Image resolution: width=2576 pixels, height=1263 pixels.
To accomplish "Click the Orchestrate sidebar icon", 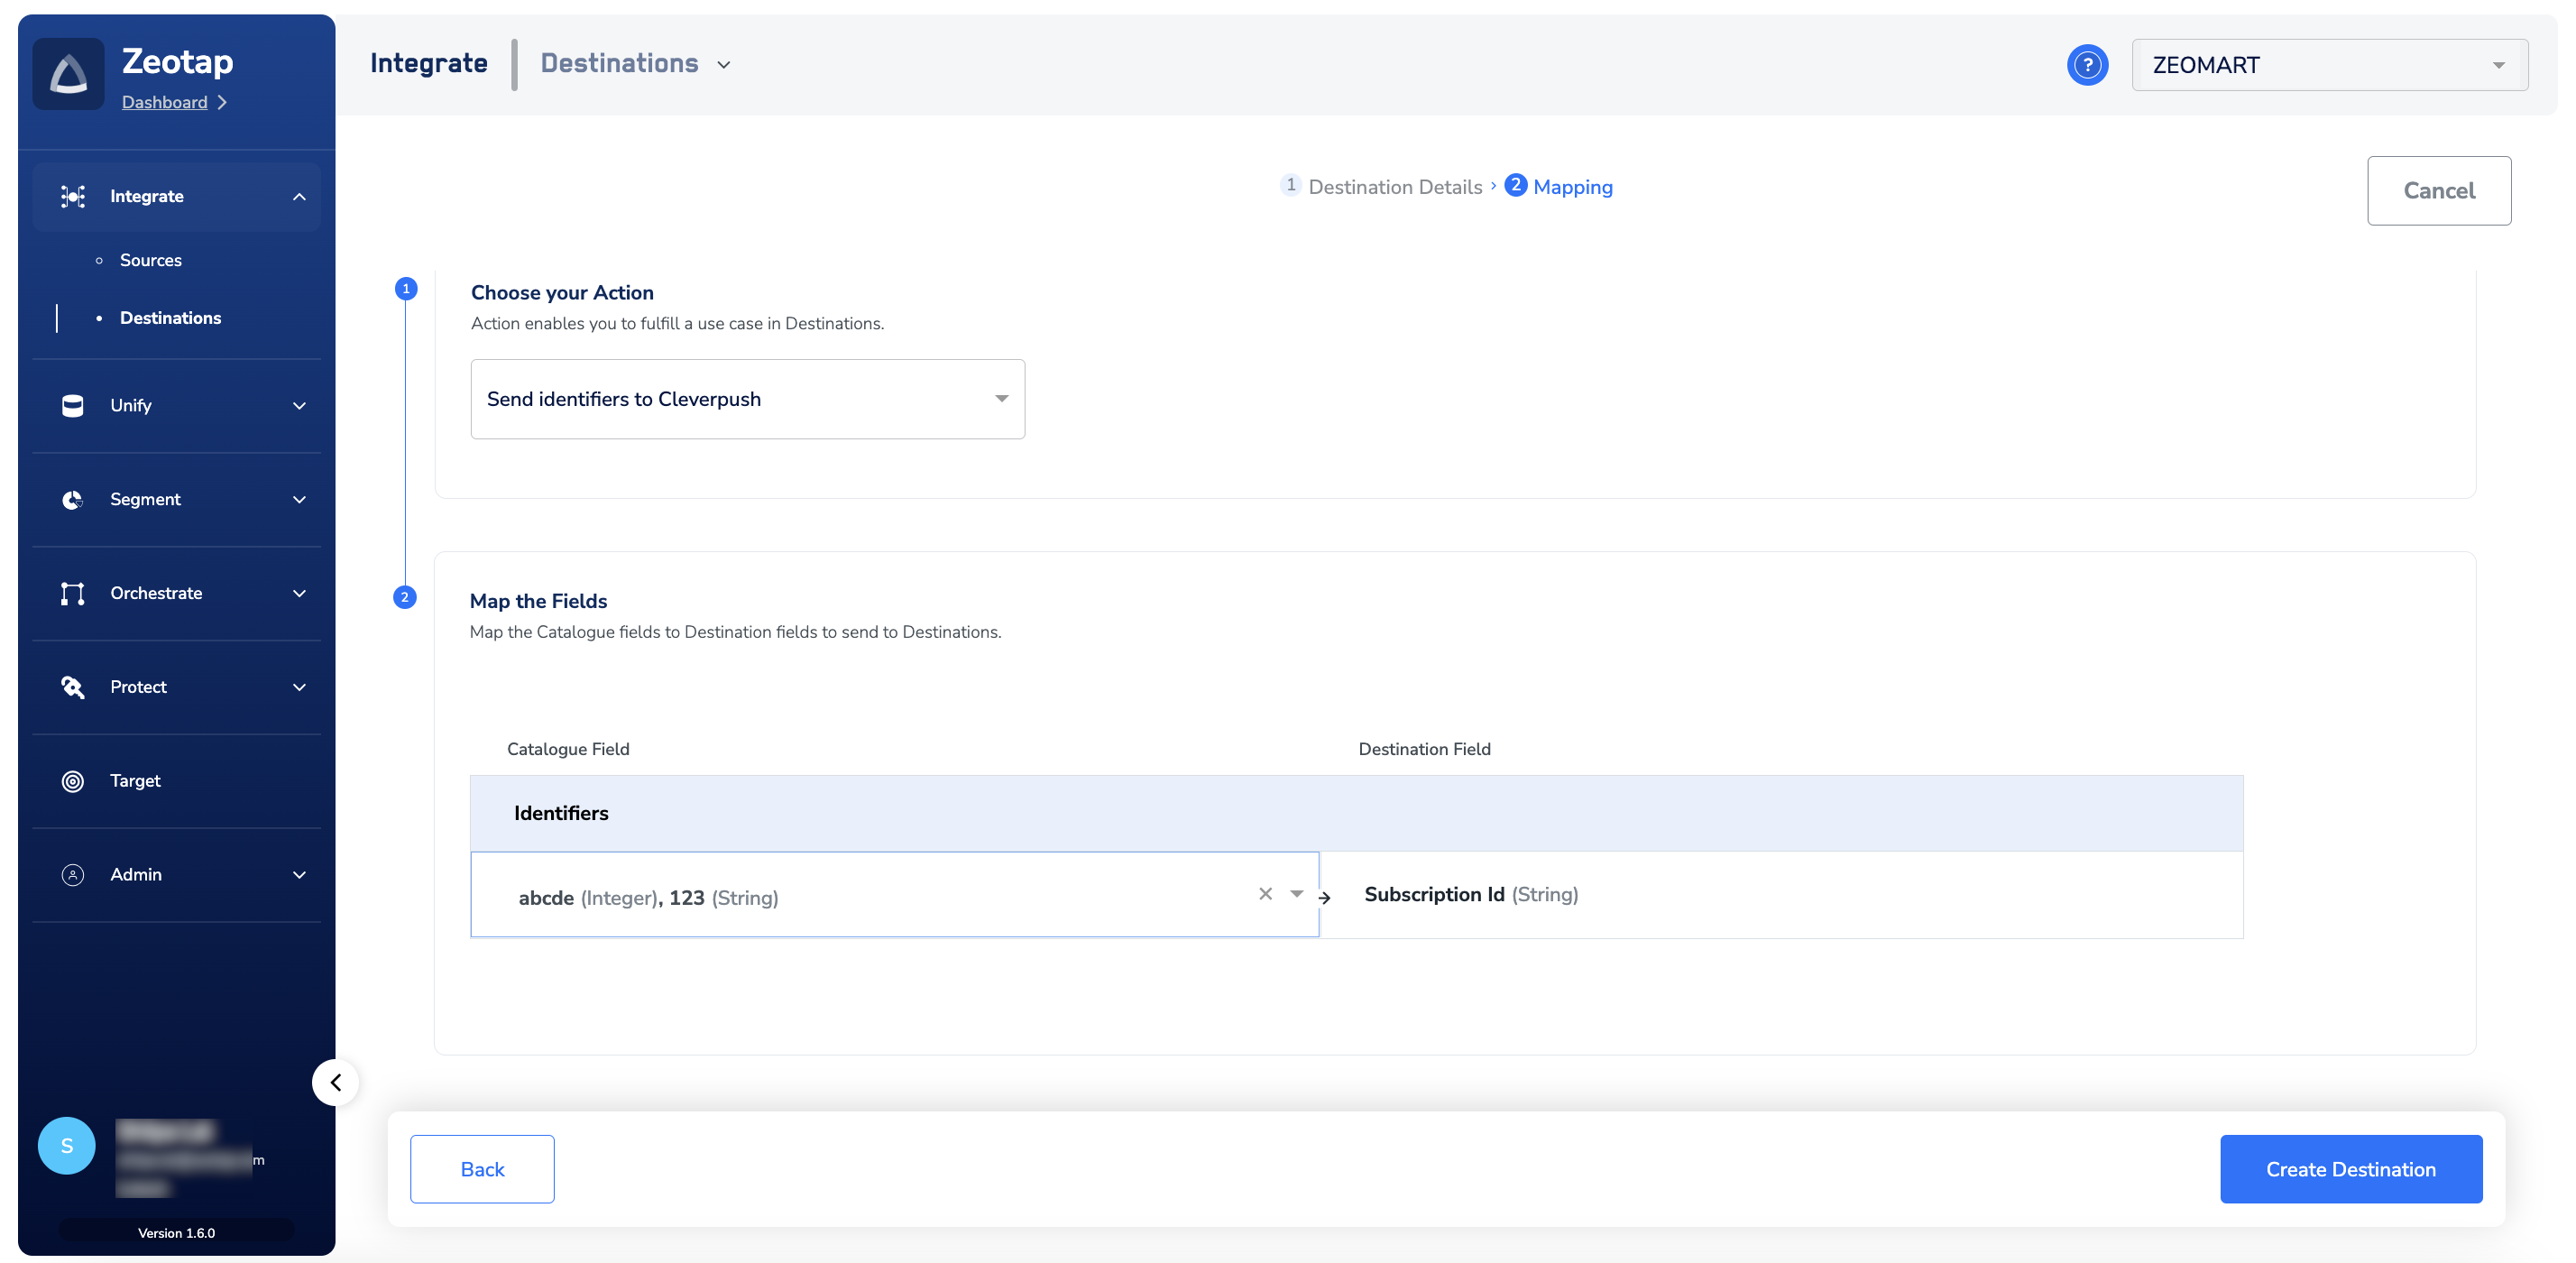I will 72,593.
